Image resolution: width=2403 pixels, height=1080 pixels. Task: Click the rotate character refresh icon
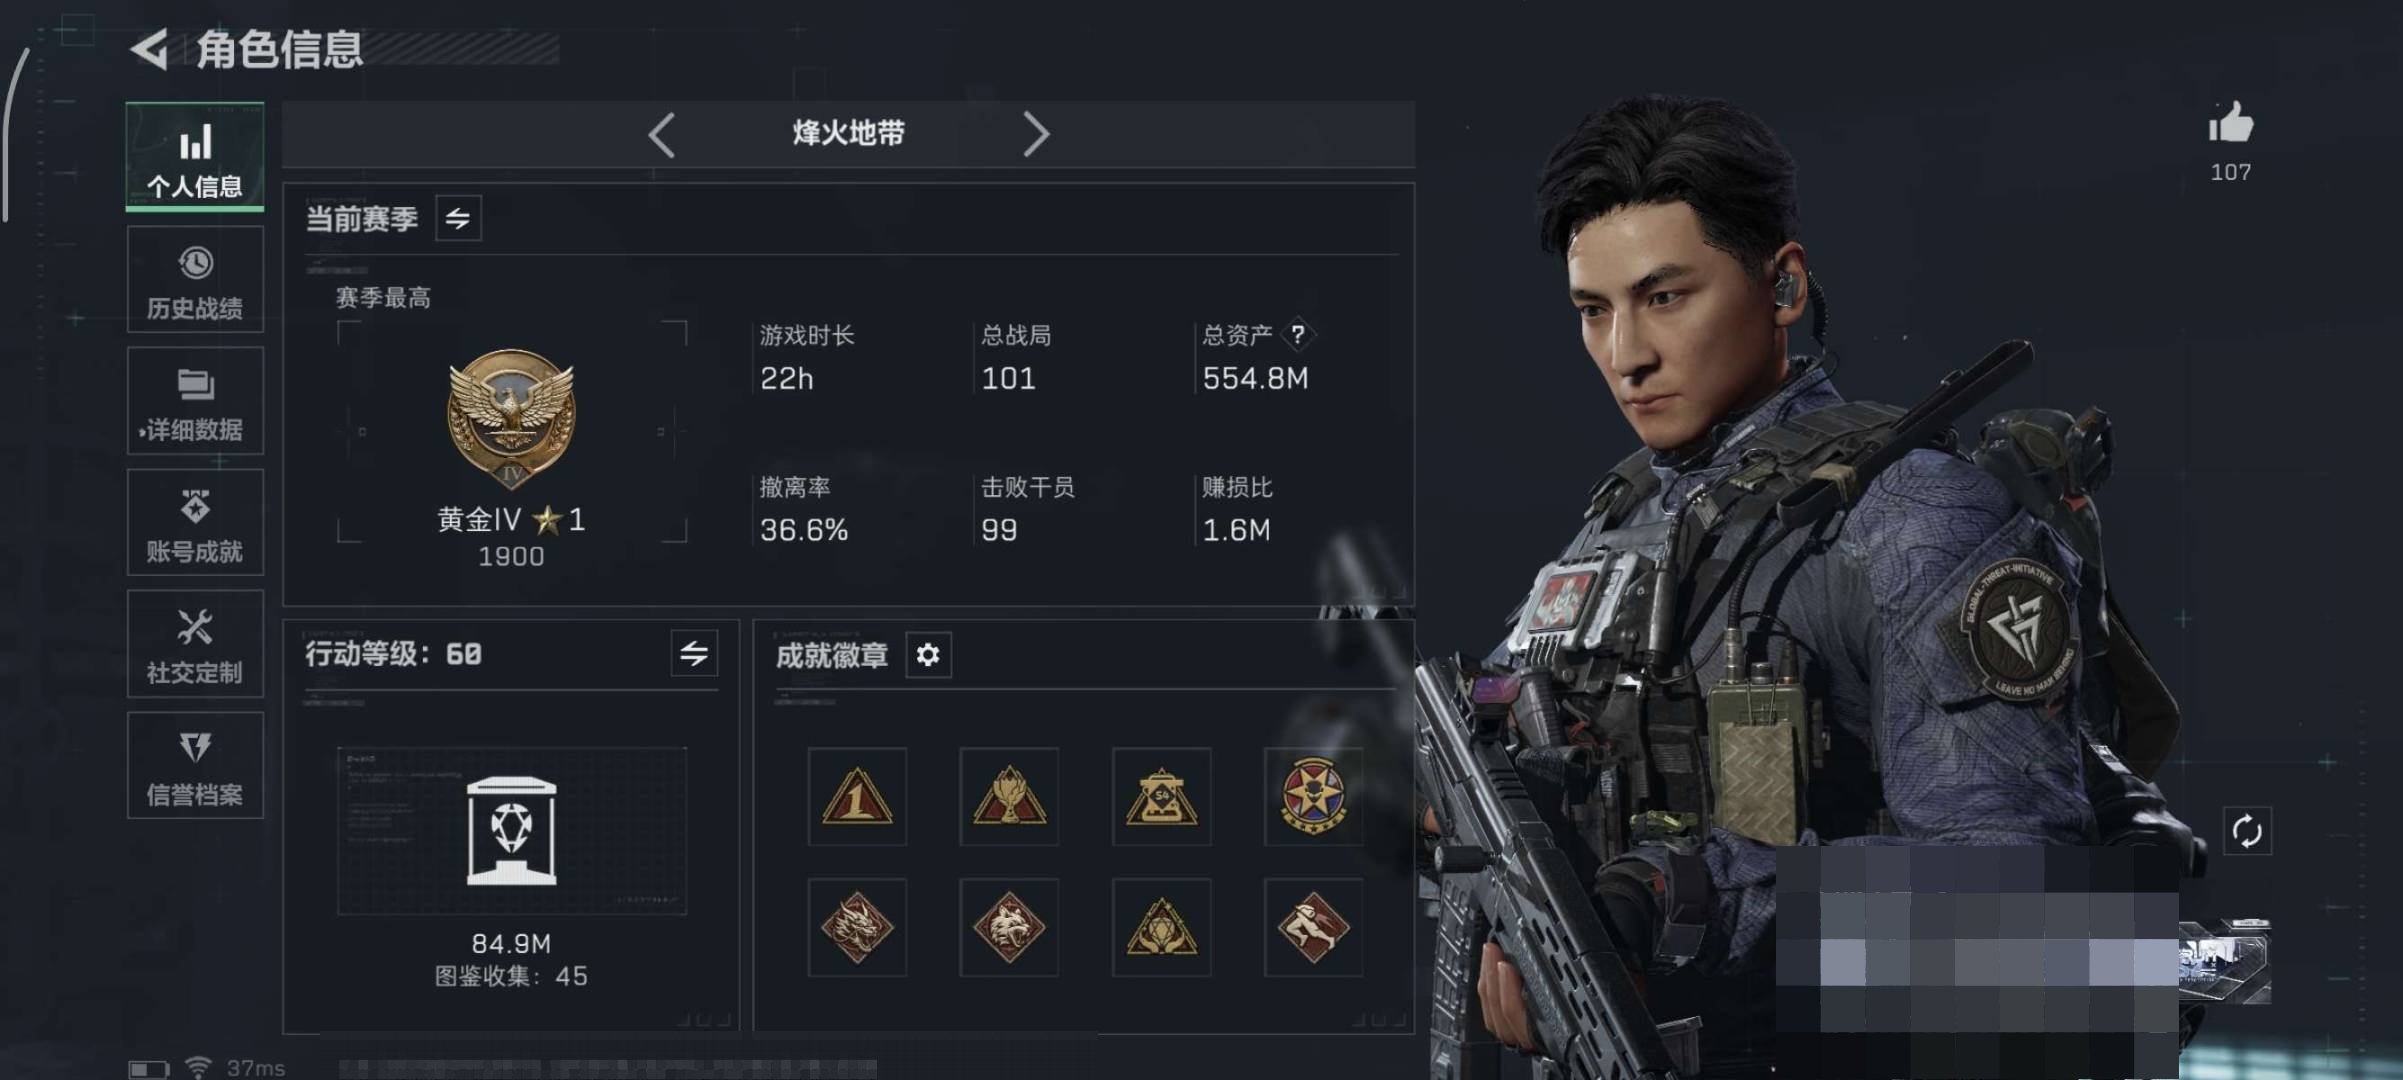[x=2247, y=831]
